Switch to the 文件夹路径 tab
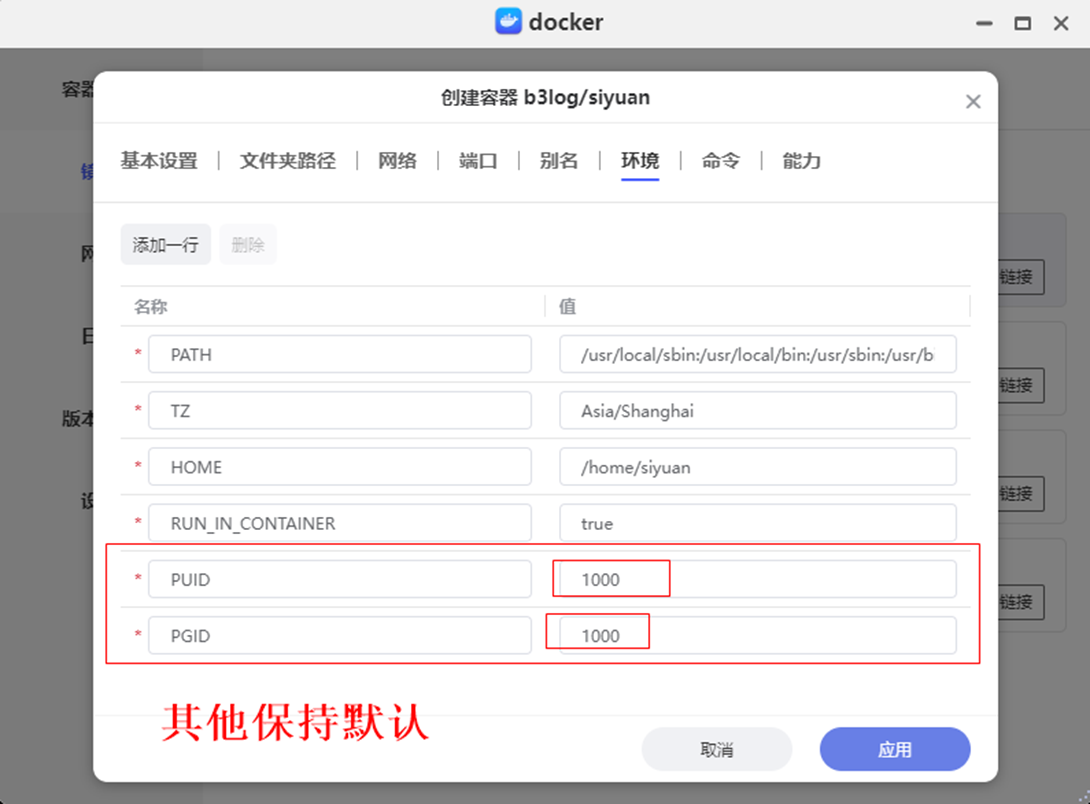The width and height of the screenshot is (1090, 804). point(288,161)
